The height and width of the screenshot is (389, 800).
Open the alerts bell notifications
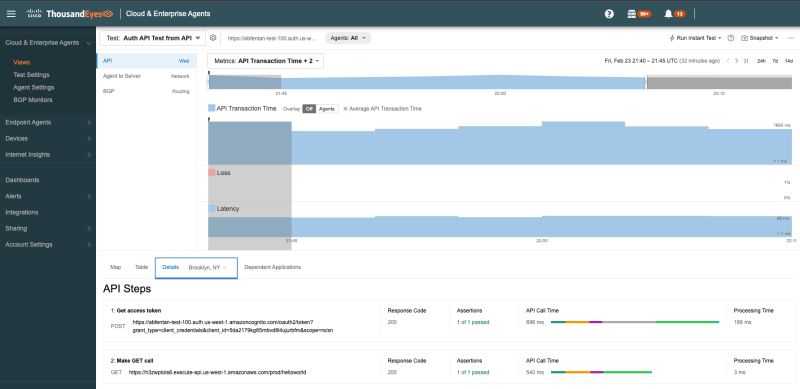click(x=674, y=14)
